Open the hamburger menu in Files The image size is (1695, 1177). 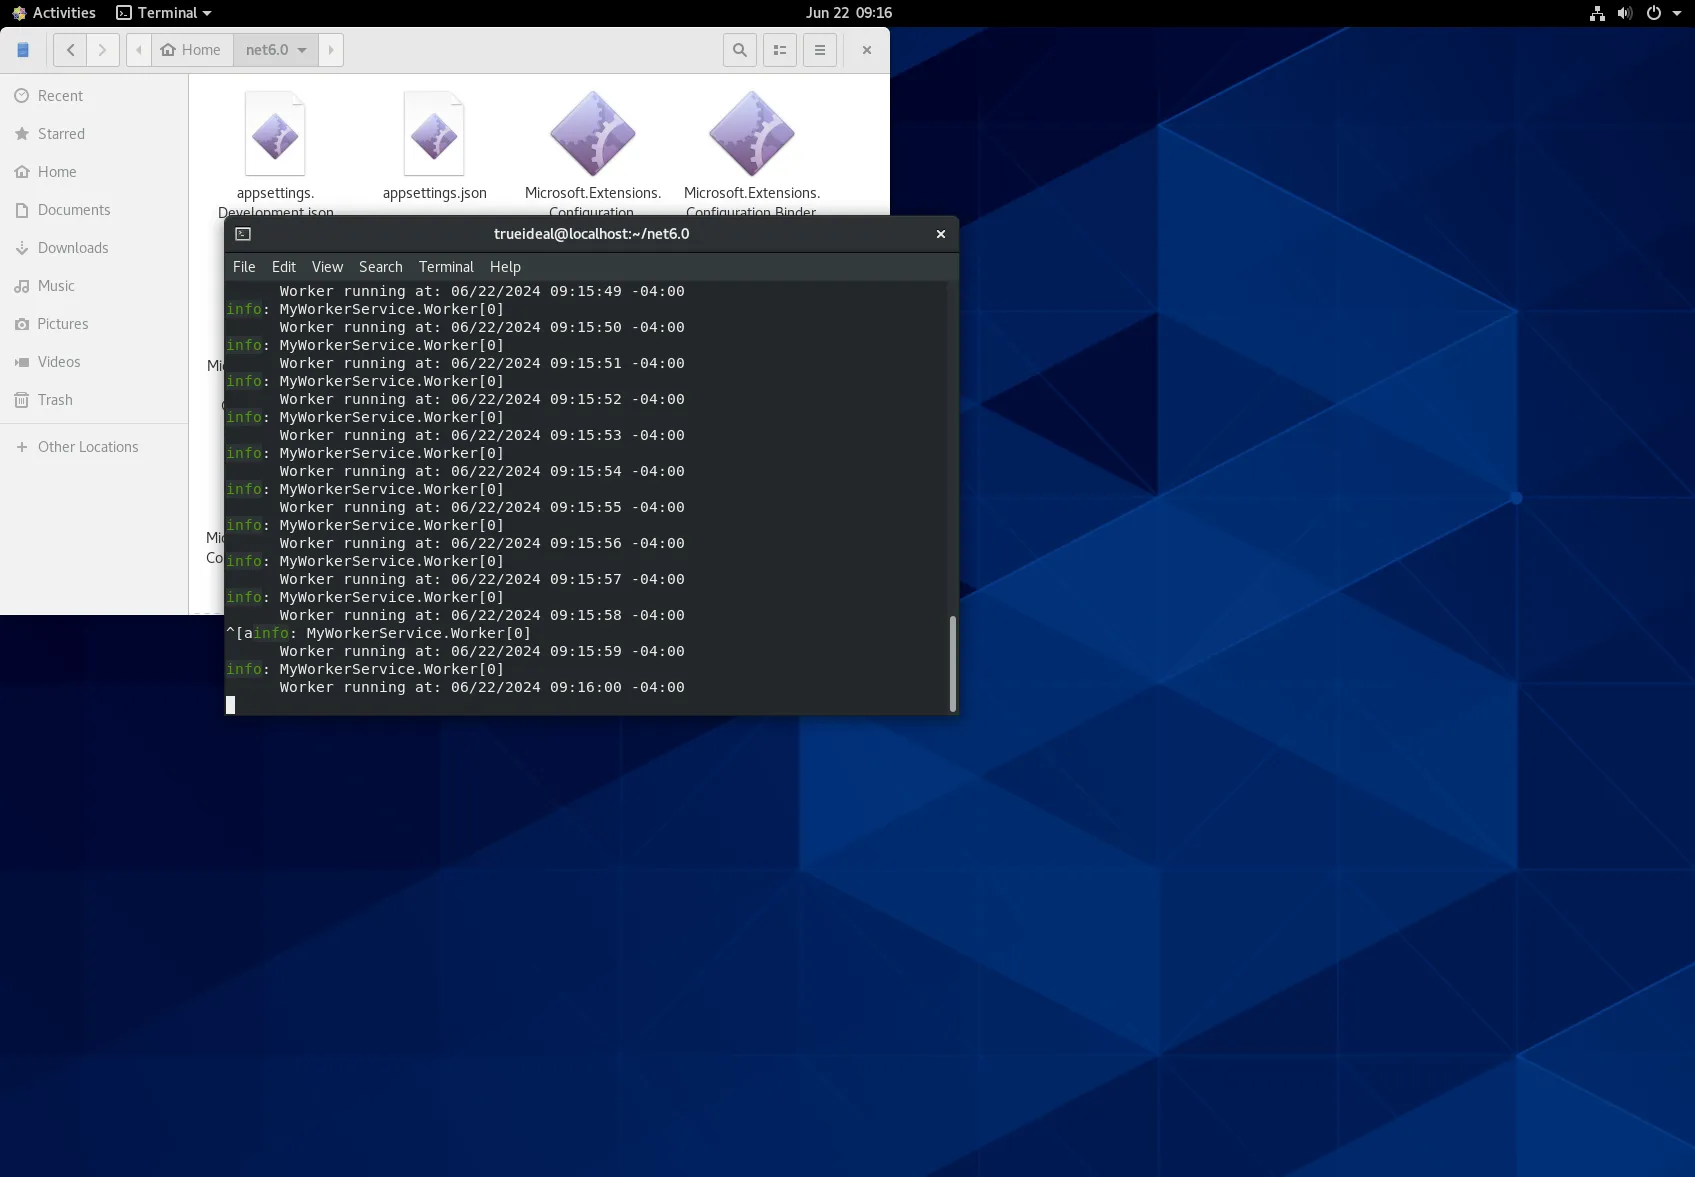(x=820, y=50)
